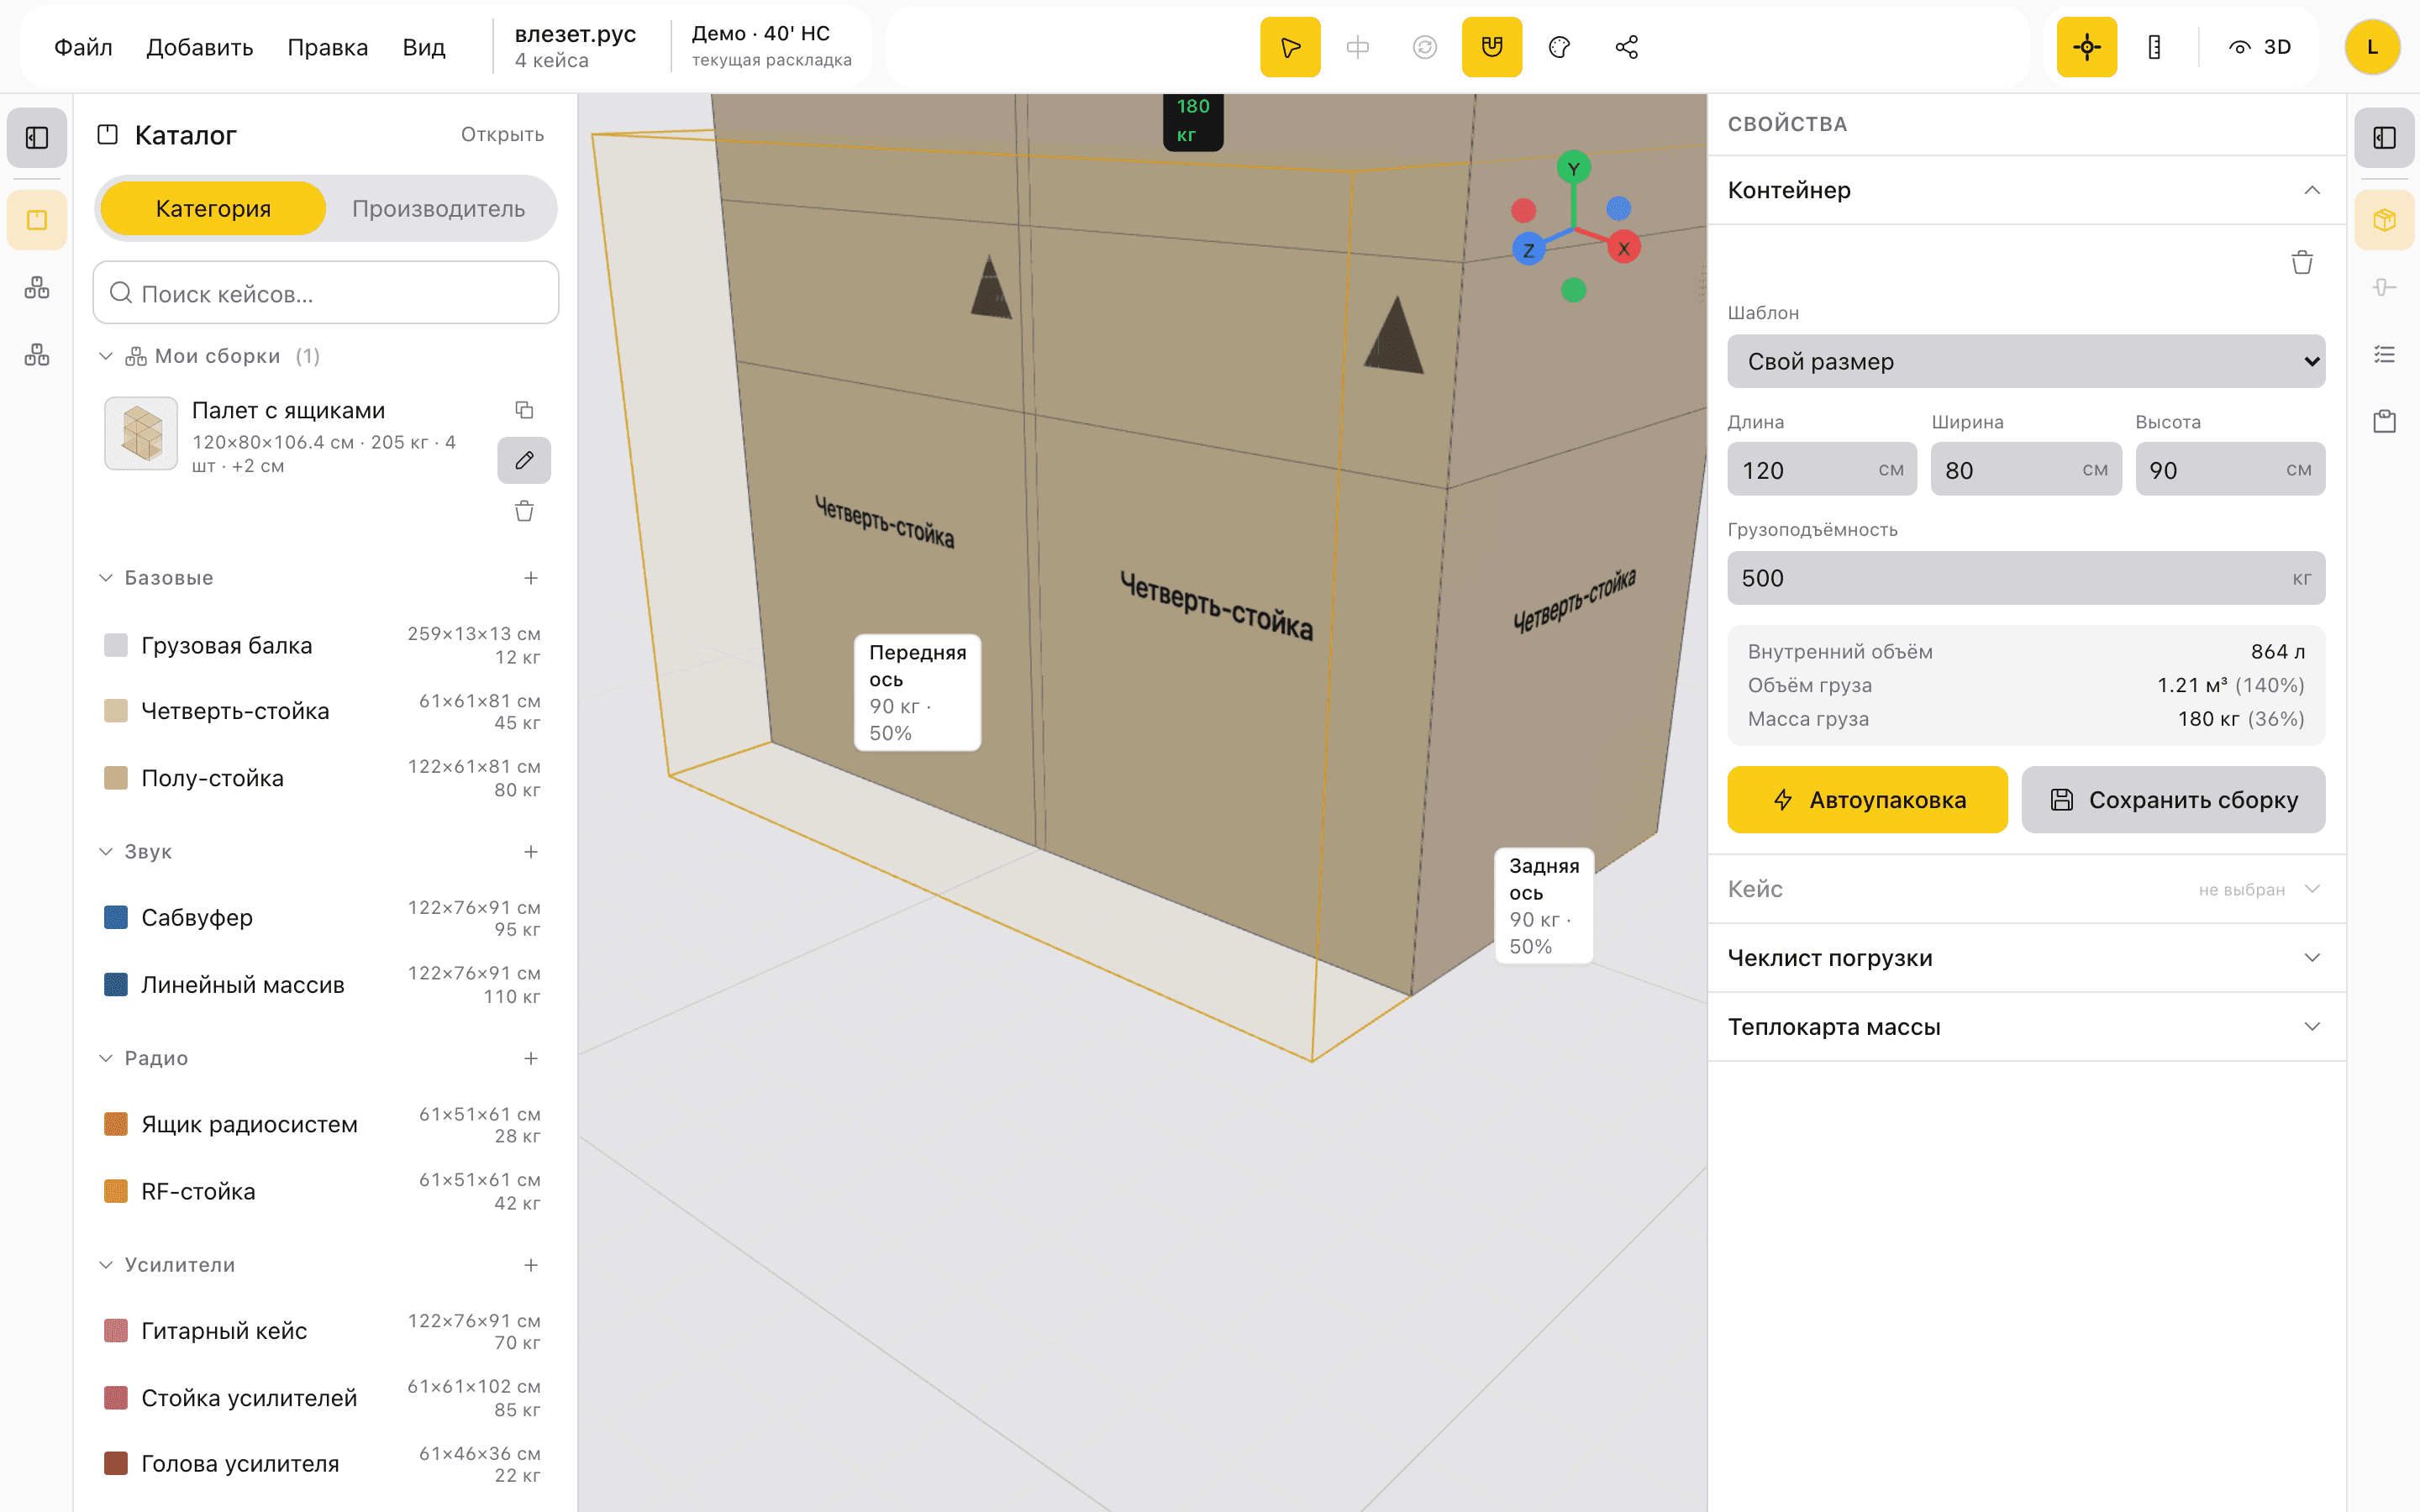Open the Добавить menu
Viewport: 2420px width, 1512px height.
pos(200,47)
